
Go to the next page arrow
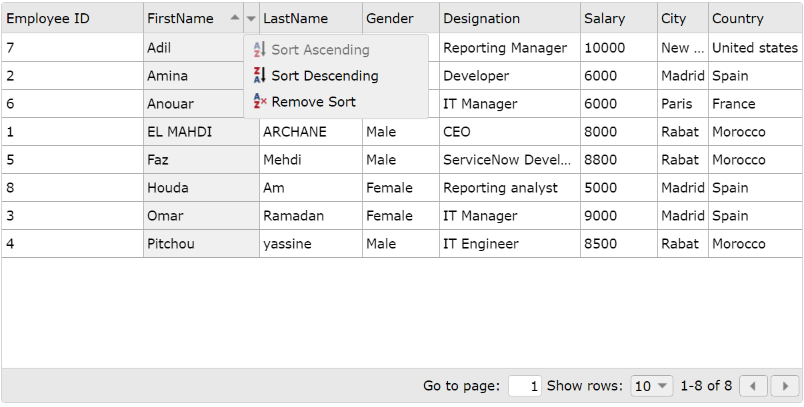786,386
